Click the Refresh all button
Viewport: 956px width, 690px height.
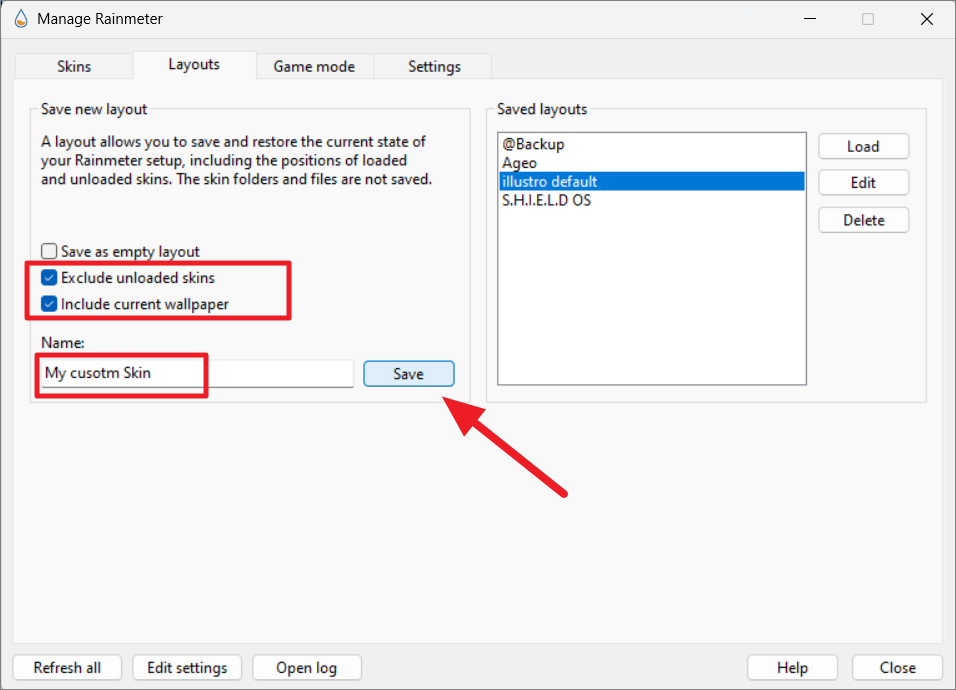(67, 667)
